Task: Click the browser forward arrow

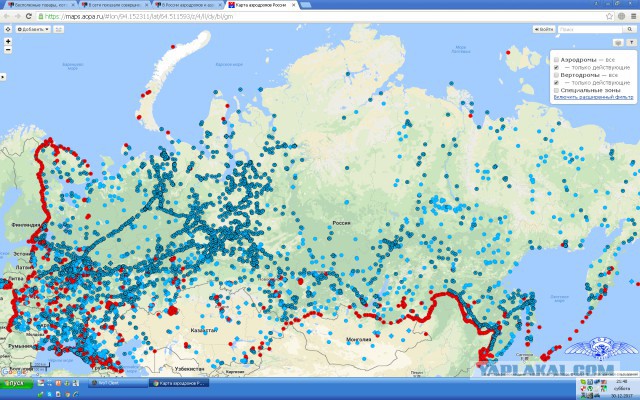Action: [x=18, y=16]
